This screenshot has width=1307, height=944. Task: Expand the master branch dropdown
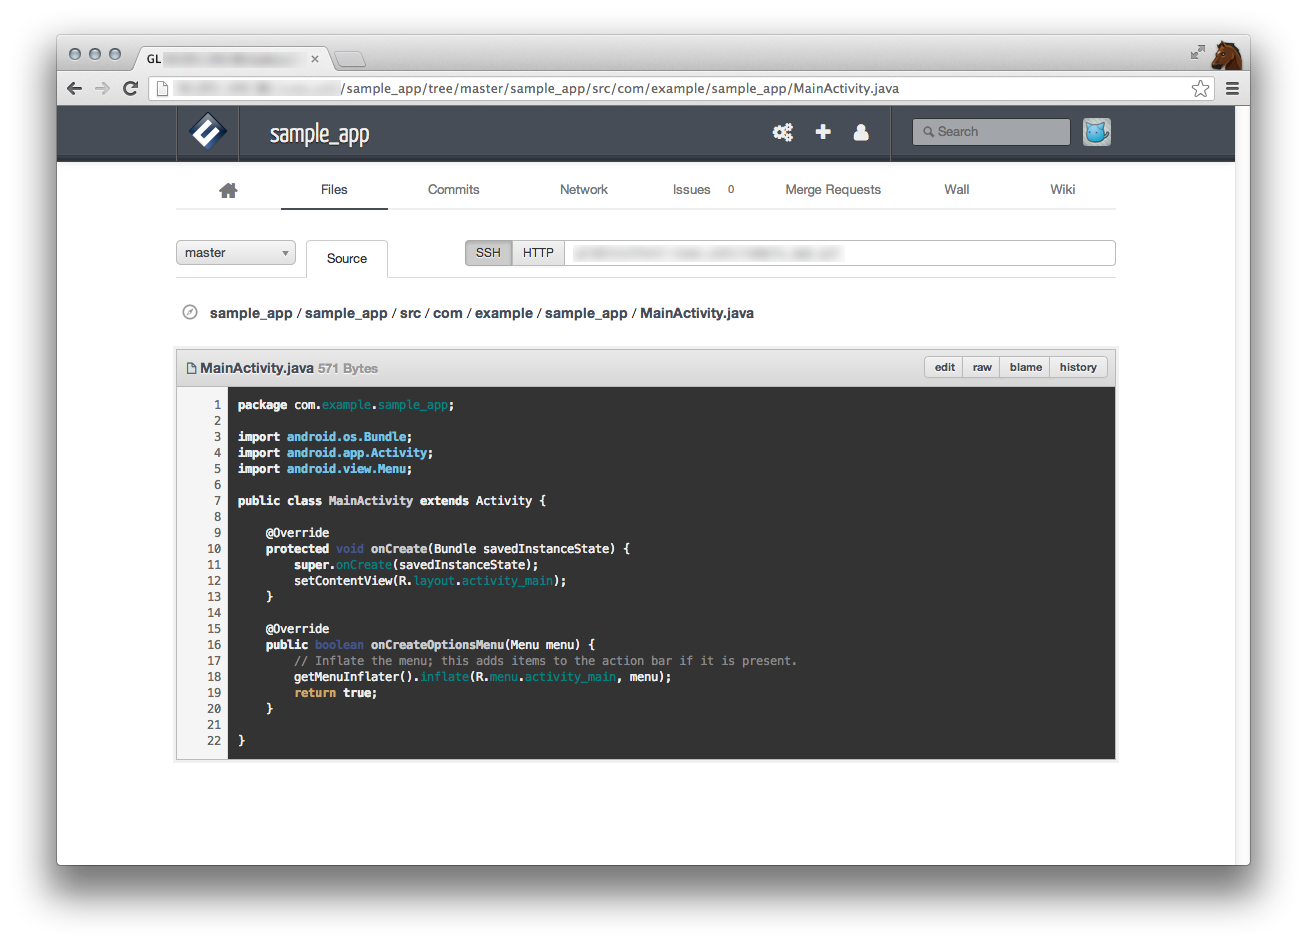point(236,253)
